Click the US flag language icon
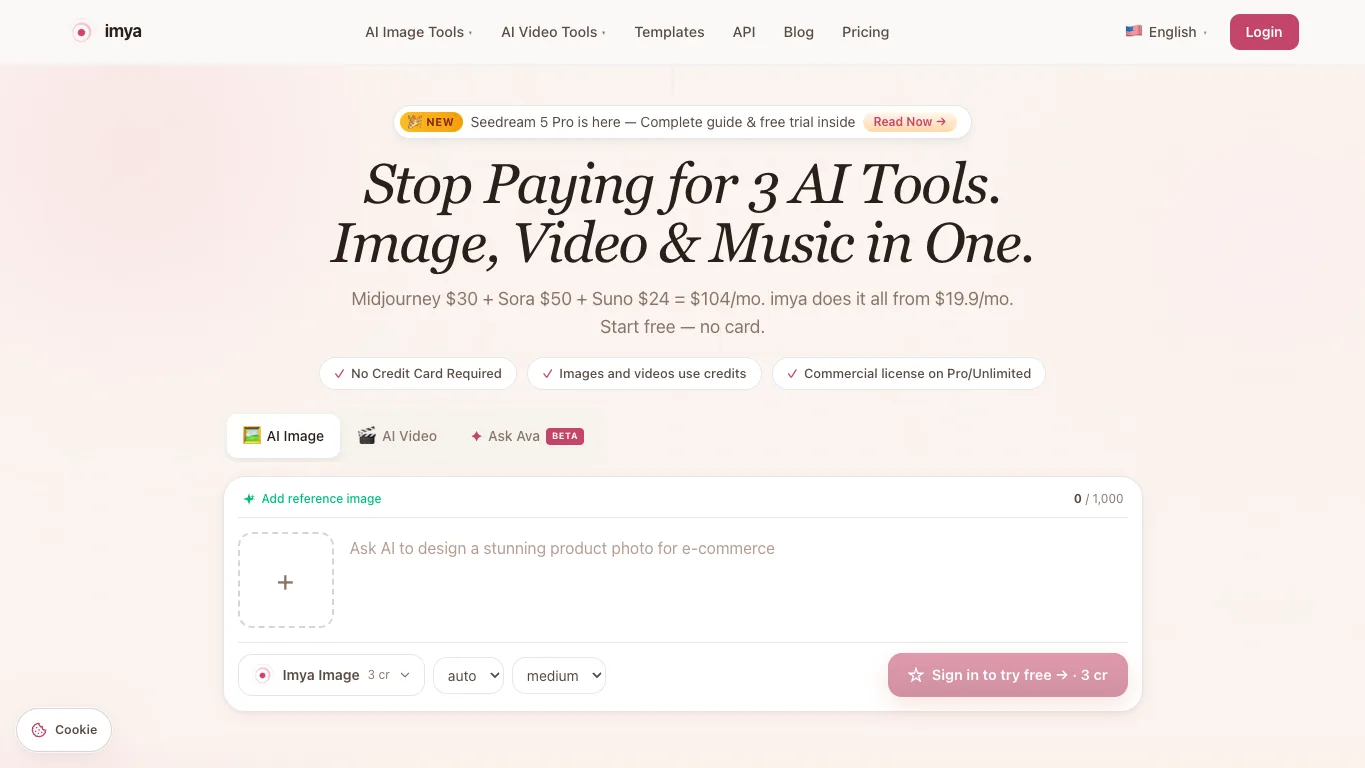Screen dimensions: 1365x768 [1133, 31]
